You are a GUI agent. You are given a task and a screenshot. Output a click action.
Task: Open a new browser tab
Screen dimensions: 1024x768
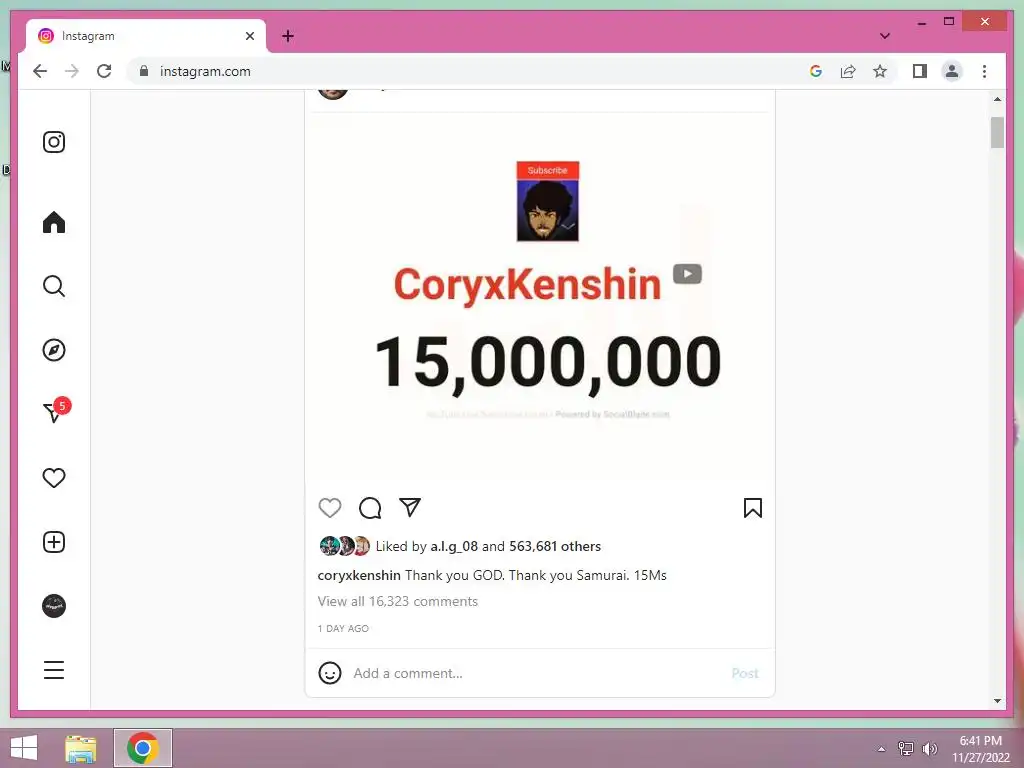pyautogui.click(x=288, y=36)
